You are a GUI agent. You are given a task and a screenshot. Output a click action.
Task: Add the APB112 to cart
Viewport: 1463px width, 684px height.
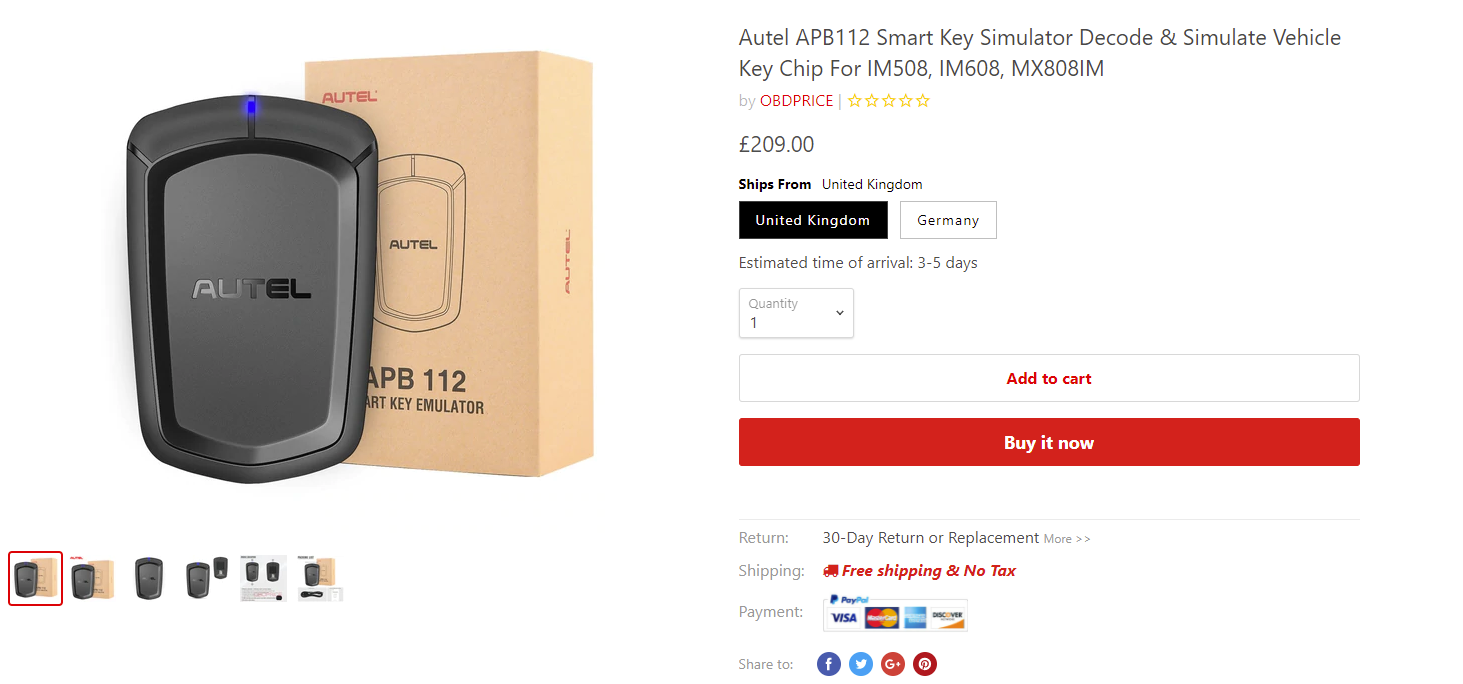[1048, 377]
